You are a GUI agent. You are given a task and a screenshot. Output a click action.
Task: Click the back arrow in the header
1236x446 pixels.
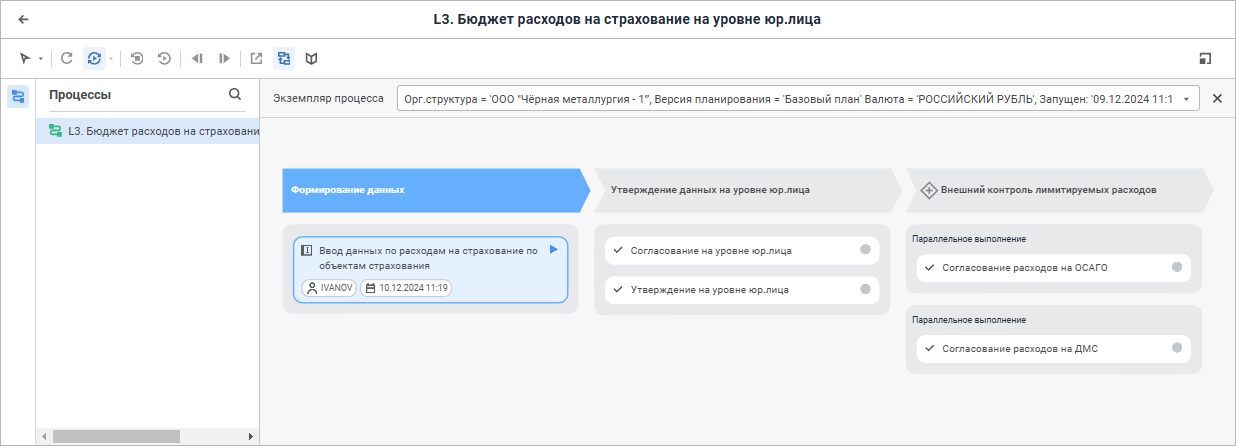click(23, 19)
